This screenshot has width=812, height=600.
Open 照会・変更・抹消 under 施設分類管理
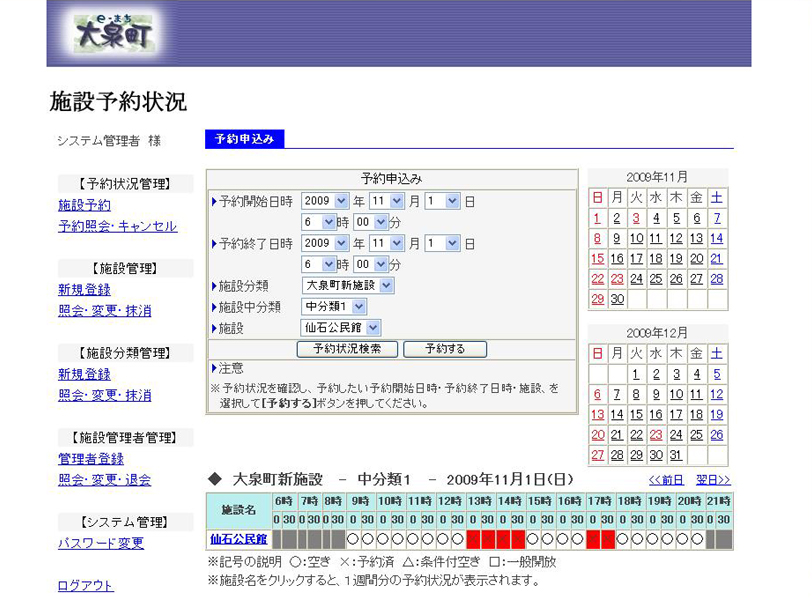point(105,395)
